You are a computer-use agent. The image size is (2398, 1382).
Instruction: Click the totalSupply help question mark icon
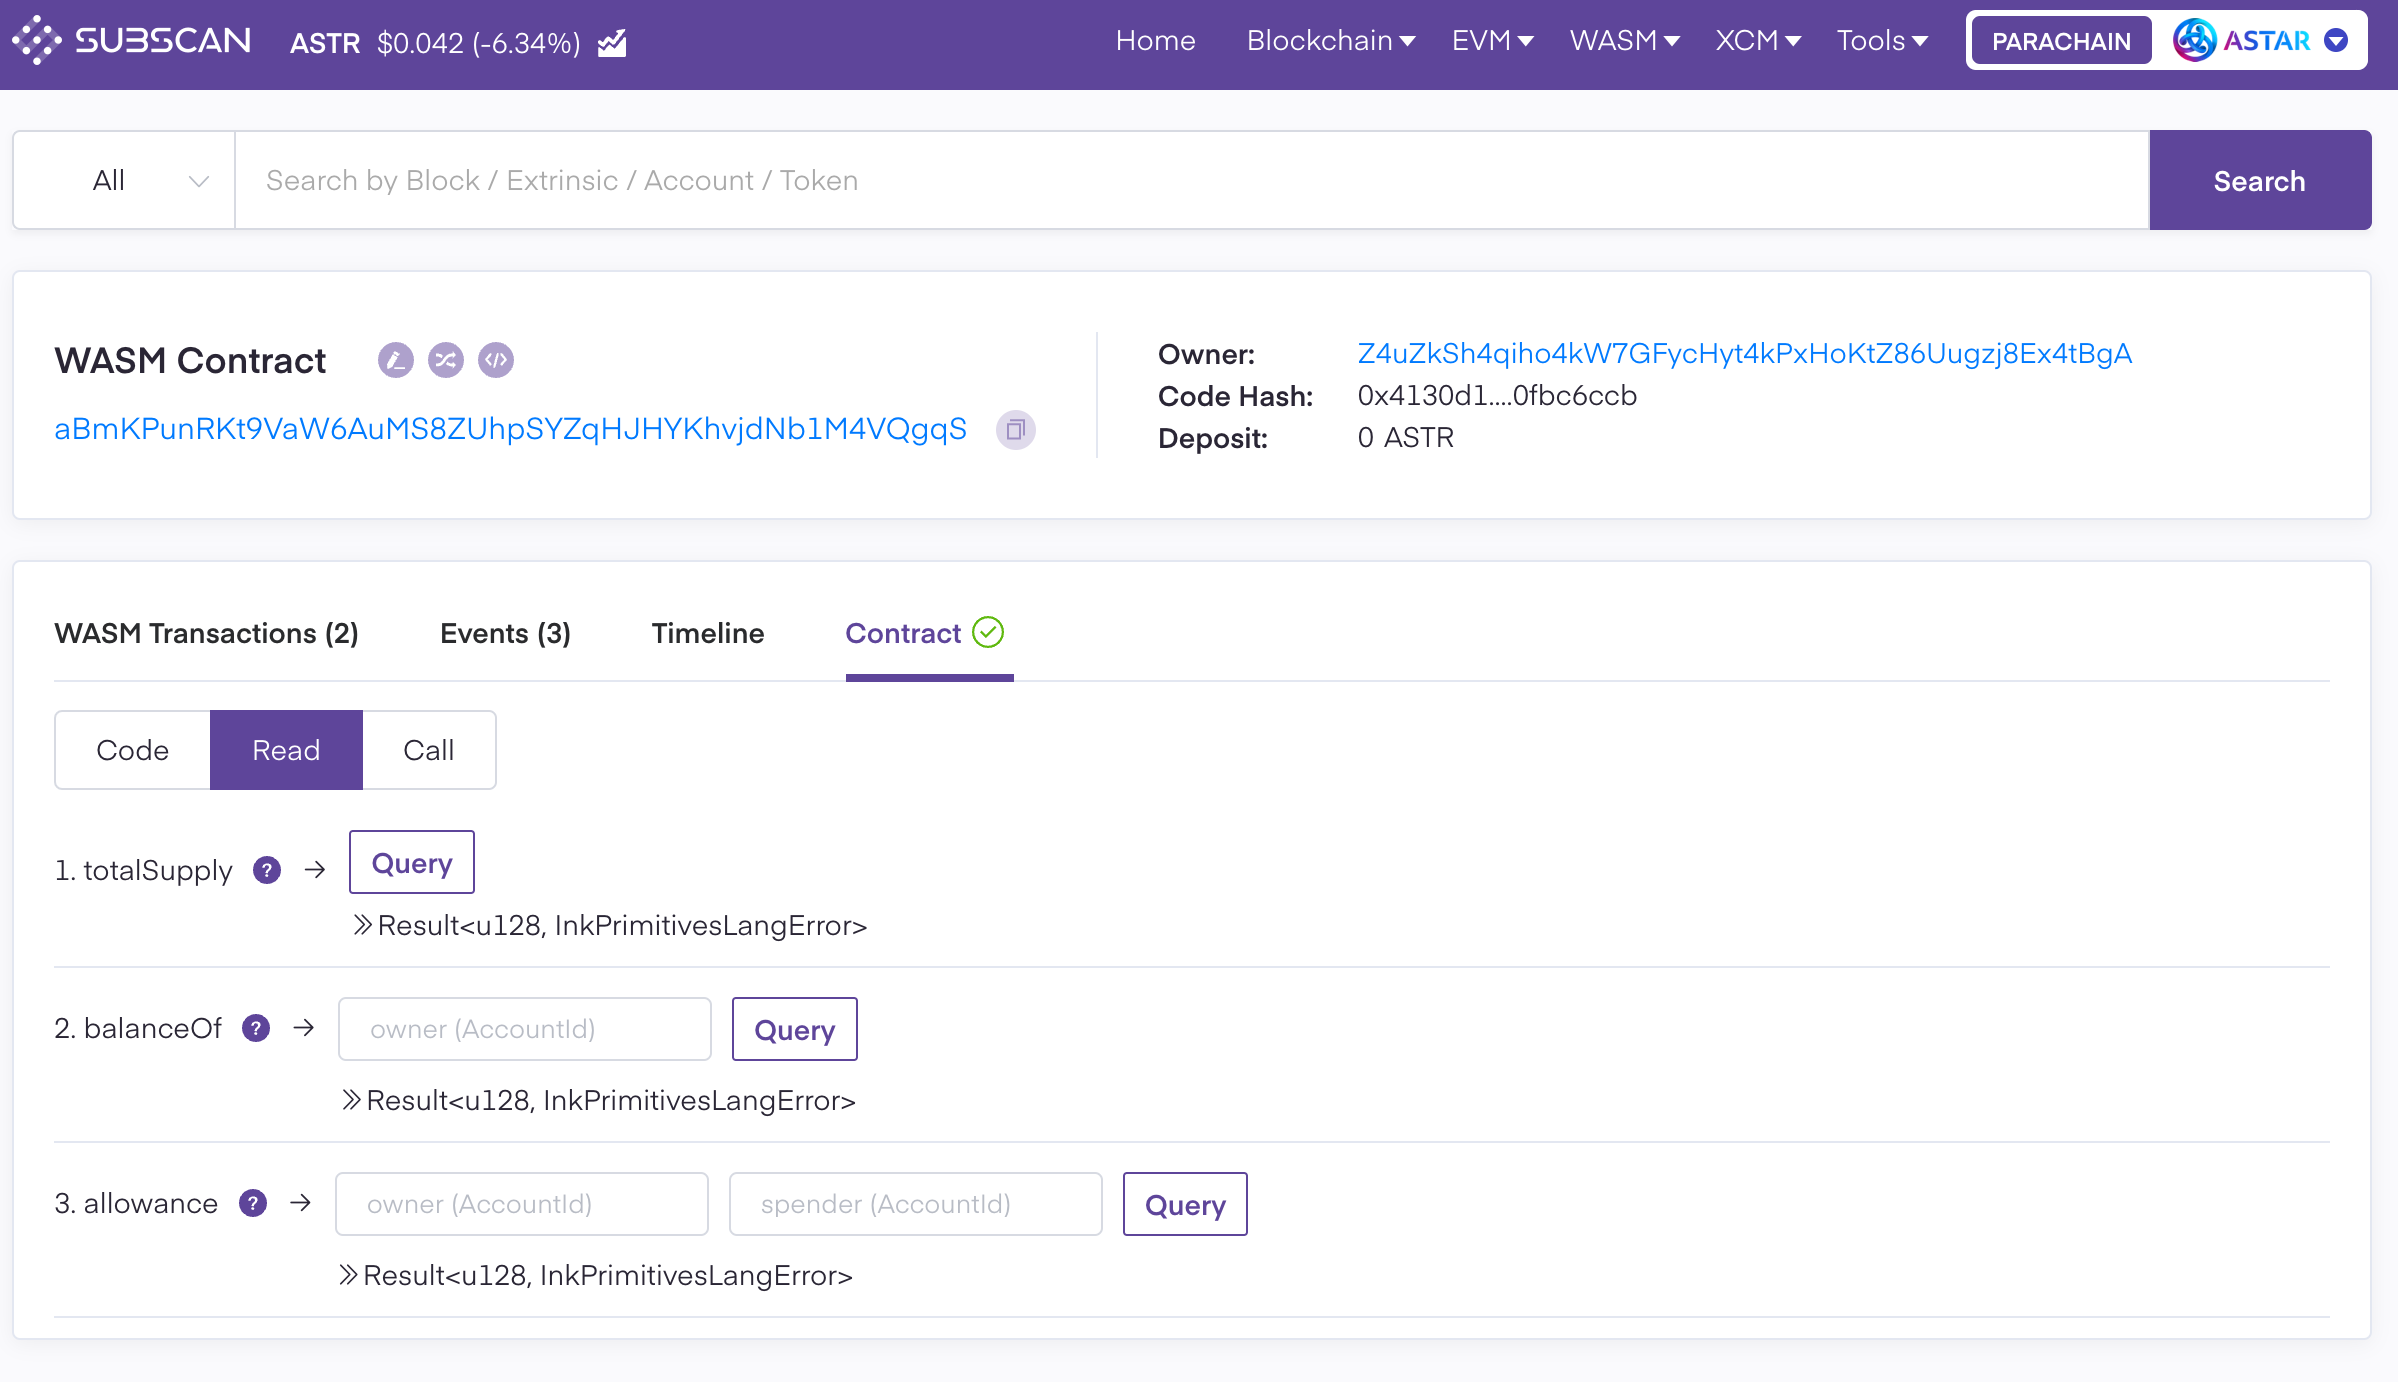(x=266, y=870)
